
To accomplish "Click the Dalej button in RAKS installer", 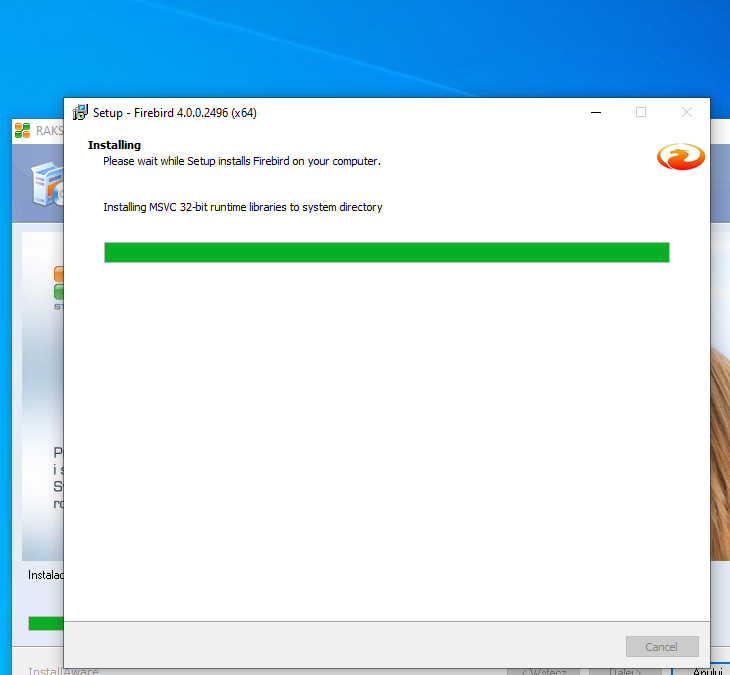I will click(625, 671).
